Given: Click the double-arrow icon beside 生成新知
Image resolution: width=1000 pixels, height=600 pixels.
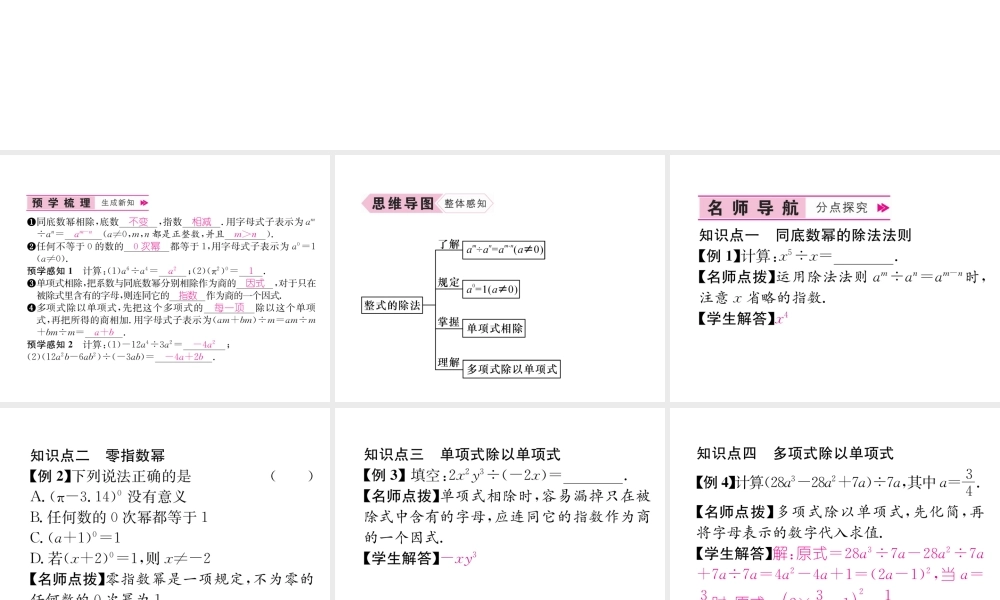Looking at the screenshot, I should coord(144,203).
